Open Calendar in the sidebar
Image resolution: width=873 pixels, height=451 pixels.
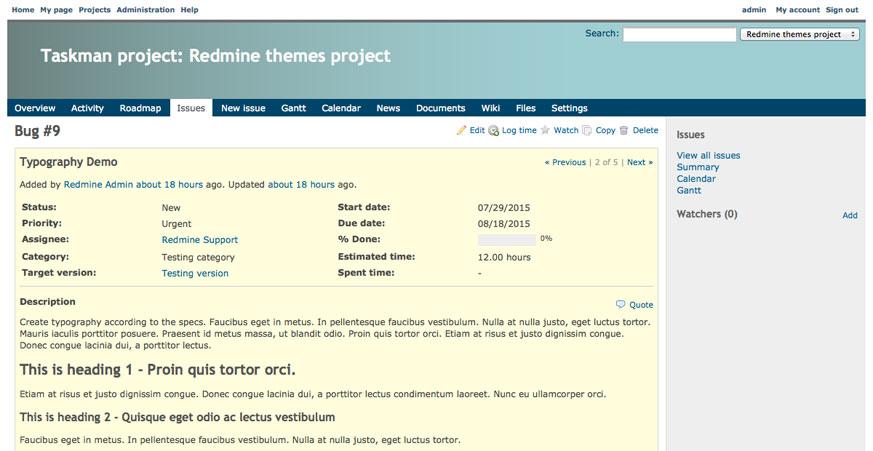(x=696, y=179)
